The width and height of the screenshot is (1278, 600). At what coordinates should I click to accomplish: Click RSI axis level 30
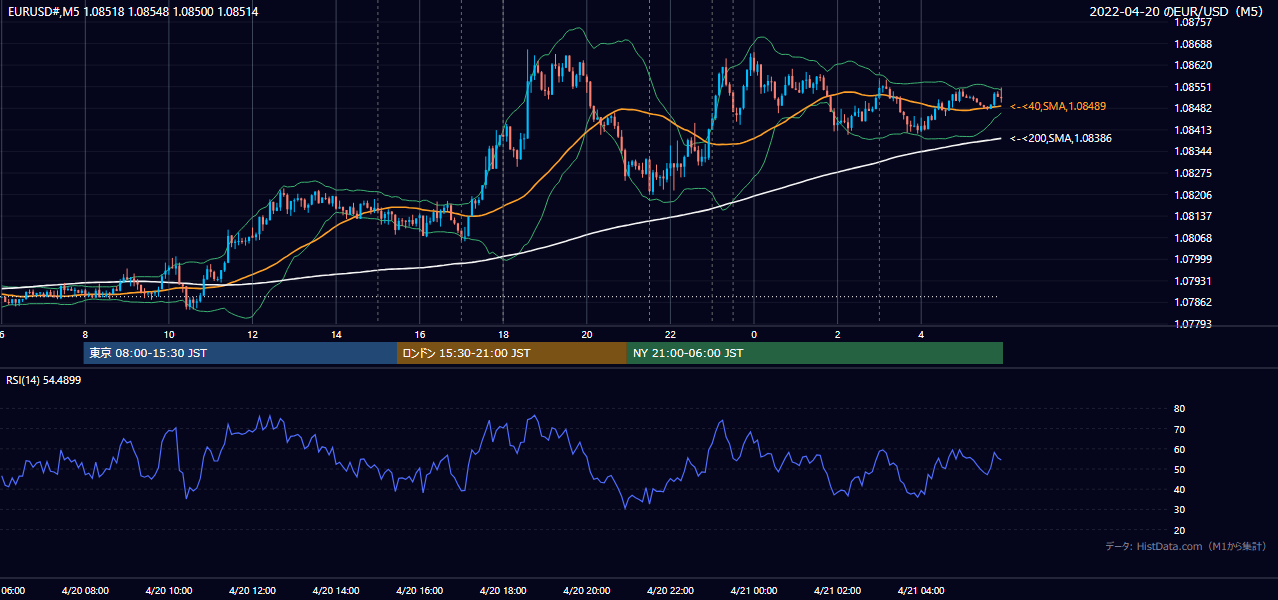[1179, 510]
